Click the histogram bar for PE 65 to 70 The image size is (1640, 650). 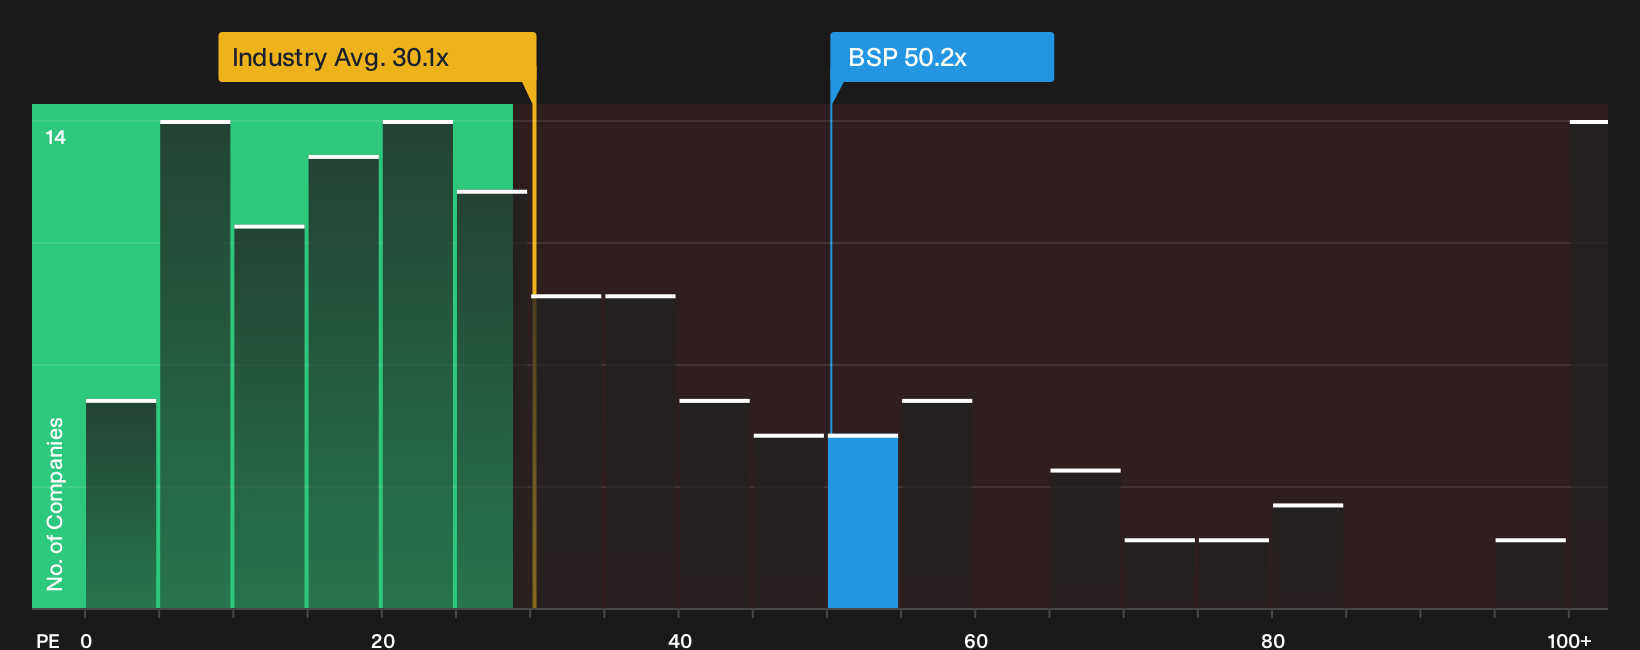tap(1085, 538)
